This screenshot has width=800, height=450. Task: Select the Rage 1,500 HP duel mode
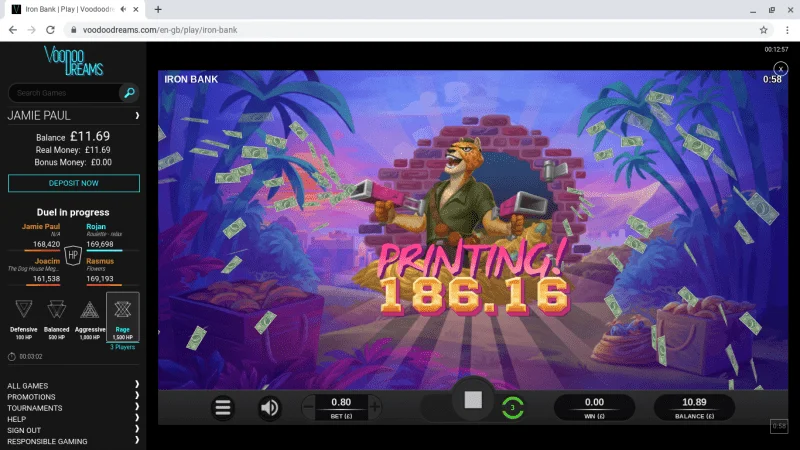[122, 317]
